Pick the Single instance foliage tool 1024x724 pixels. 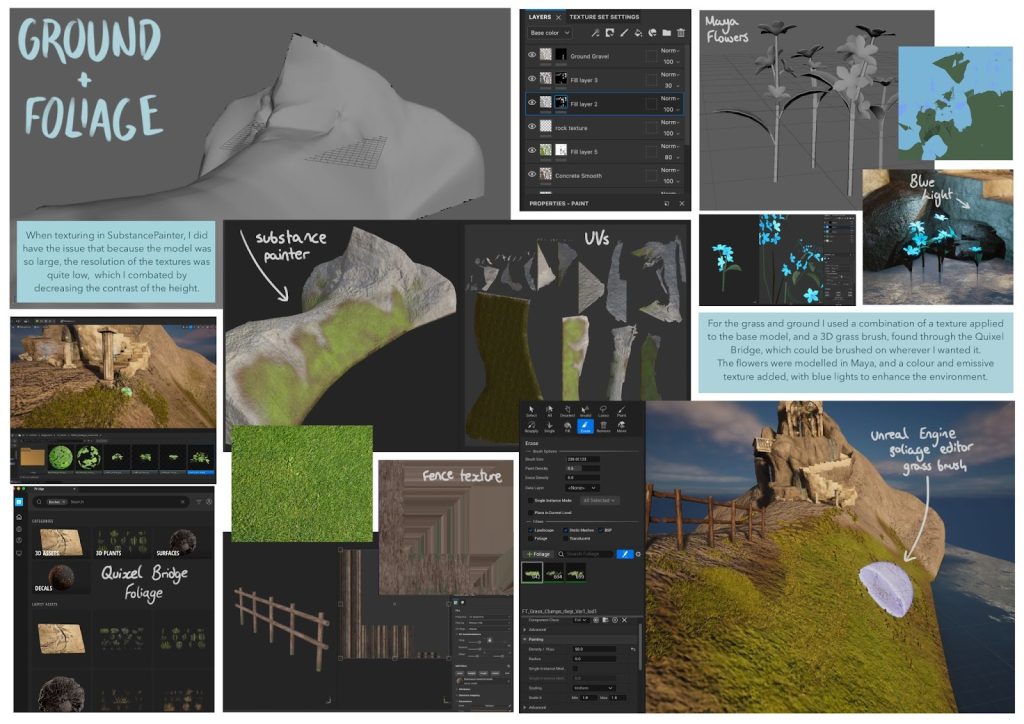click(x=549, y=427)
